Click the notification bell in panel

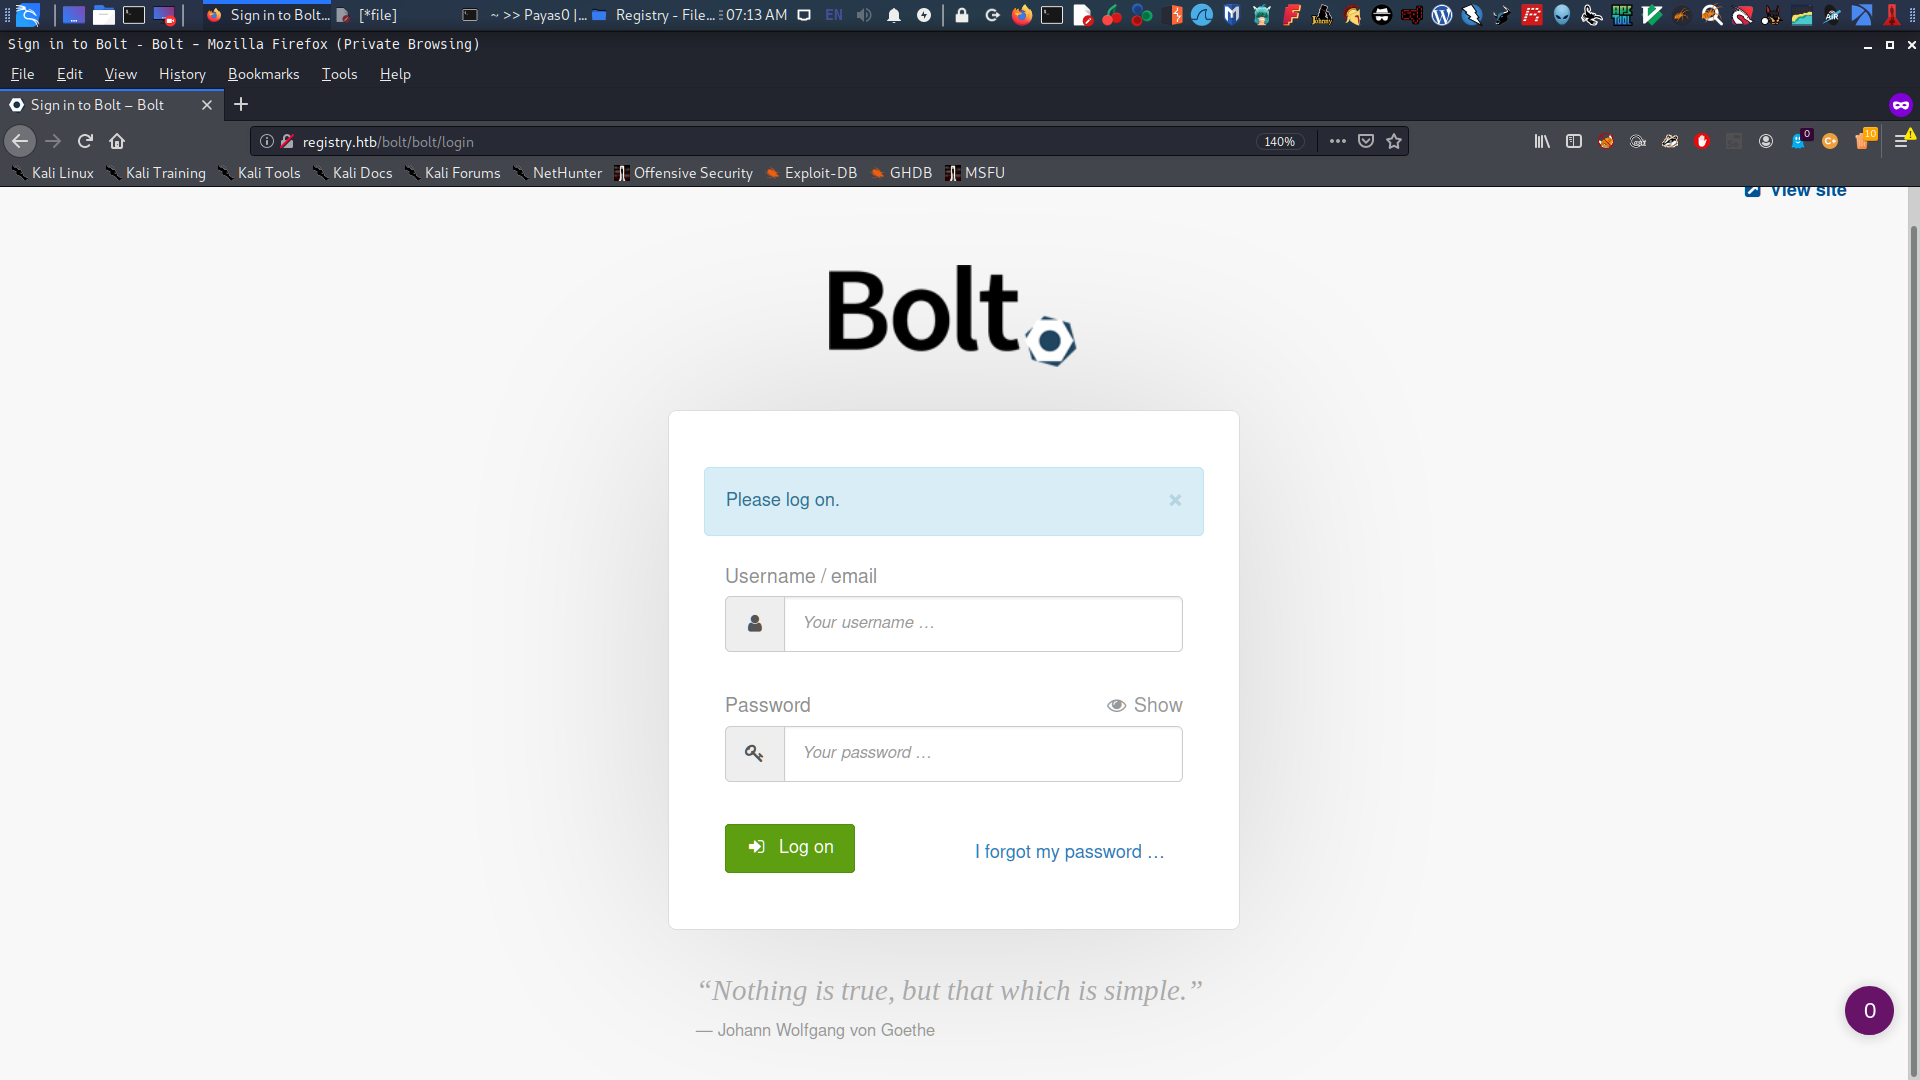(894, 15)
